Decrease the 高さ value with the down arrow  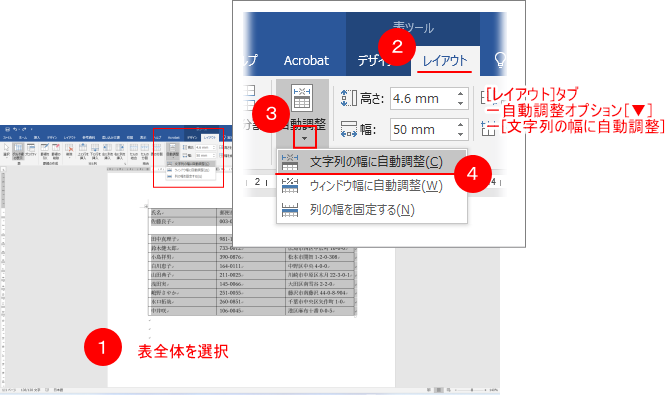(461, 104)
